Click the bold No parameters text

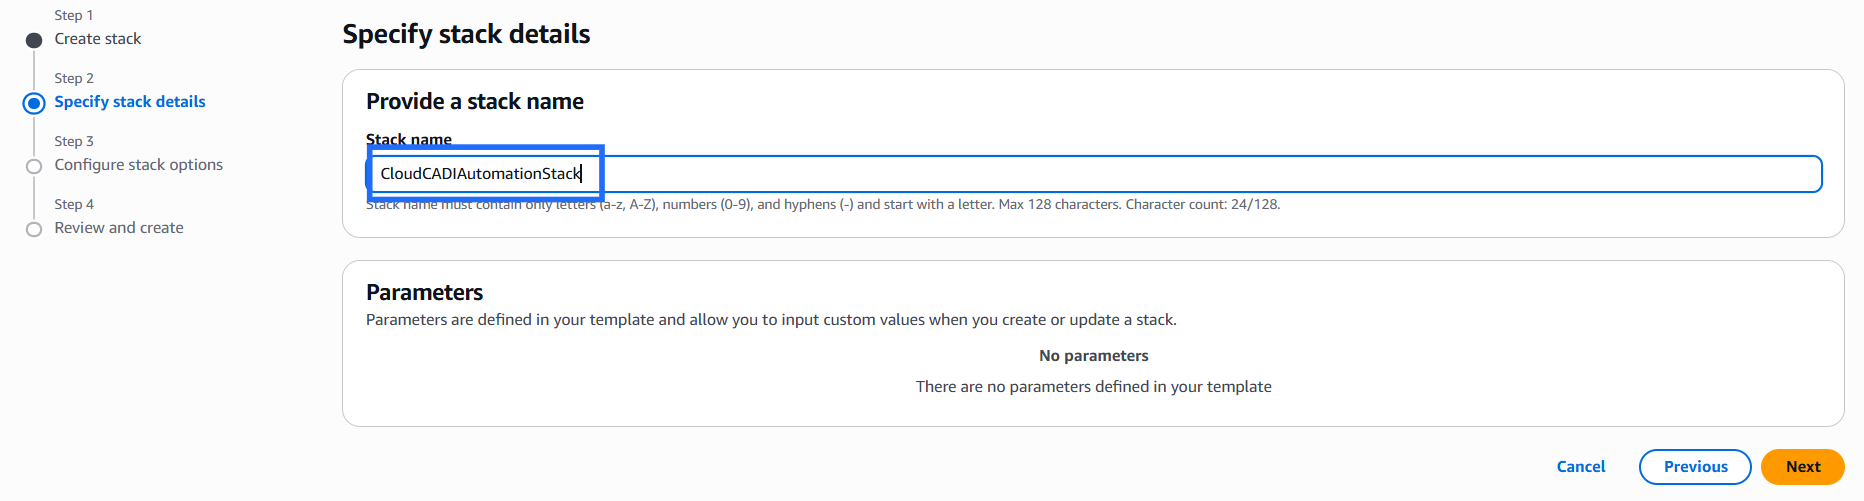coord(1093,356)
